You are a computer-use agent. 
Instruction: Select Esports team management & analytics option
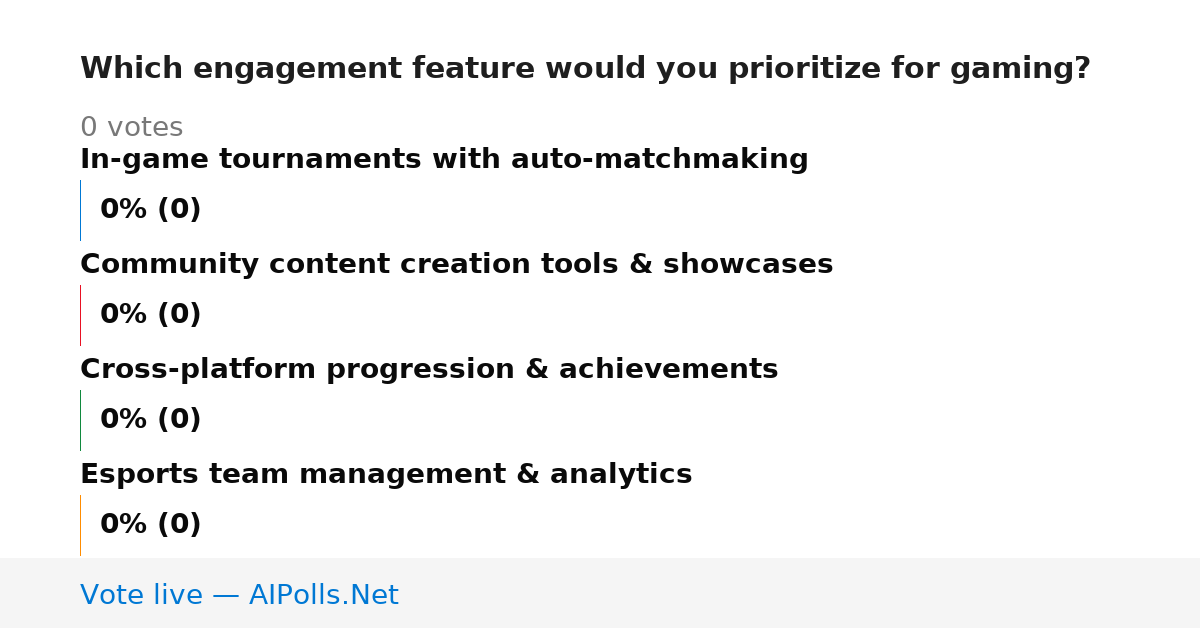click(386, 475)
